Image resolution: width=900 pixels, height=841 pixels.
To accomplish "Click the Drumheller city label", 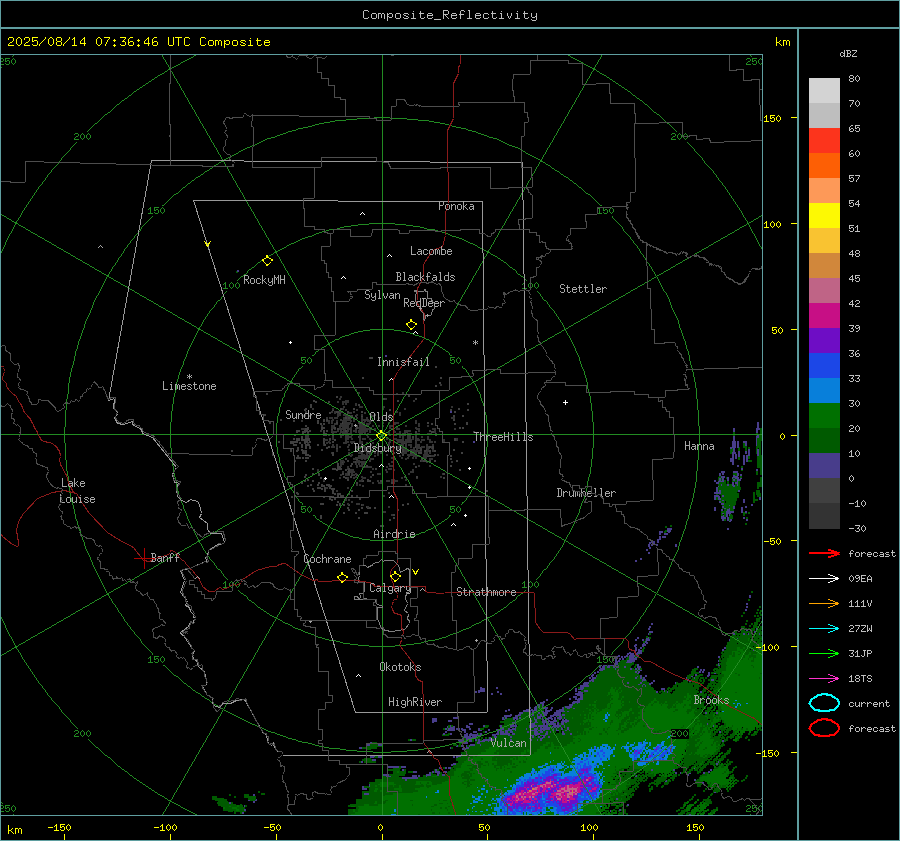I will 586,493.
